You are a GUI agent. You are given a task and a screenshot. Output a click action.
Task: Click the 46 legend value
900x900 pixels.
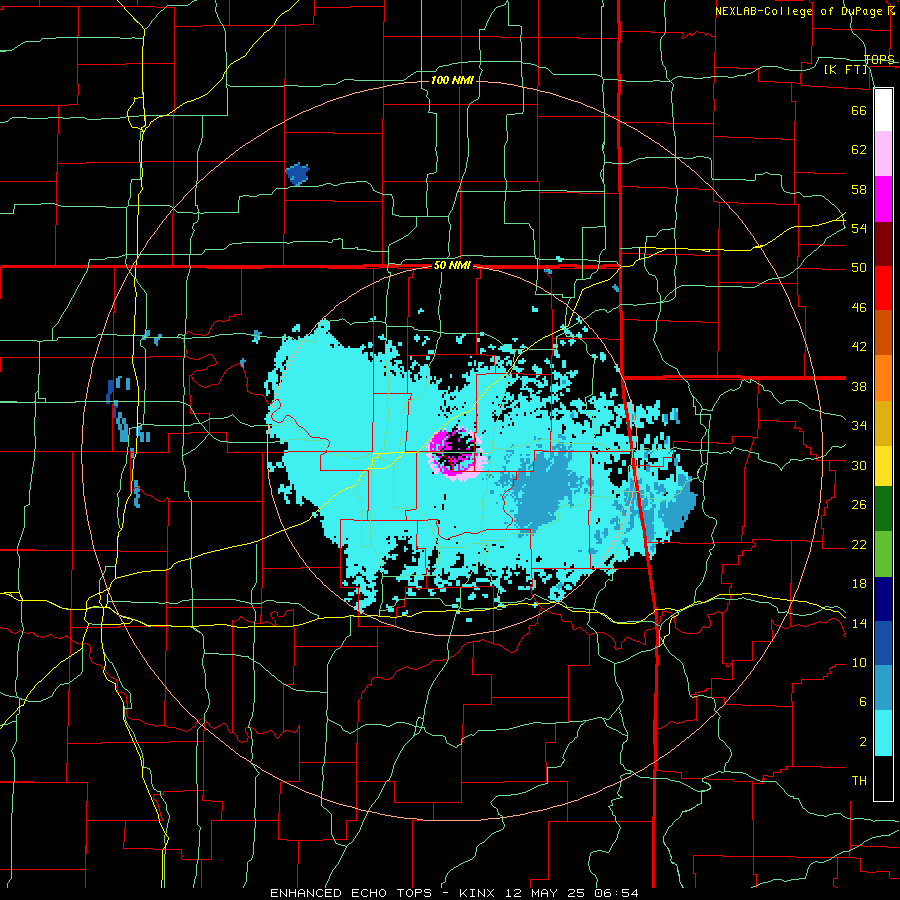[859, 308]
